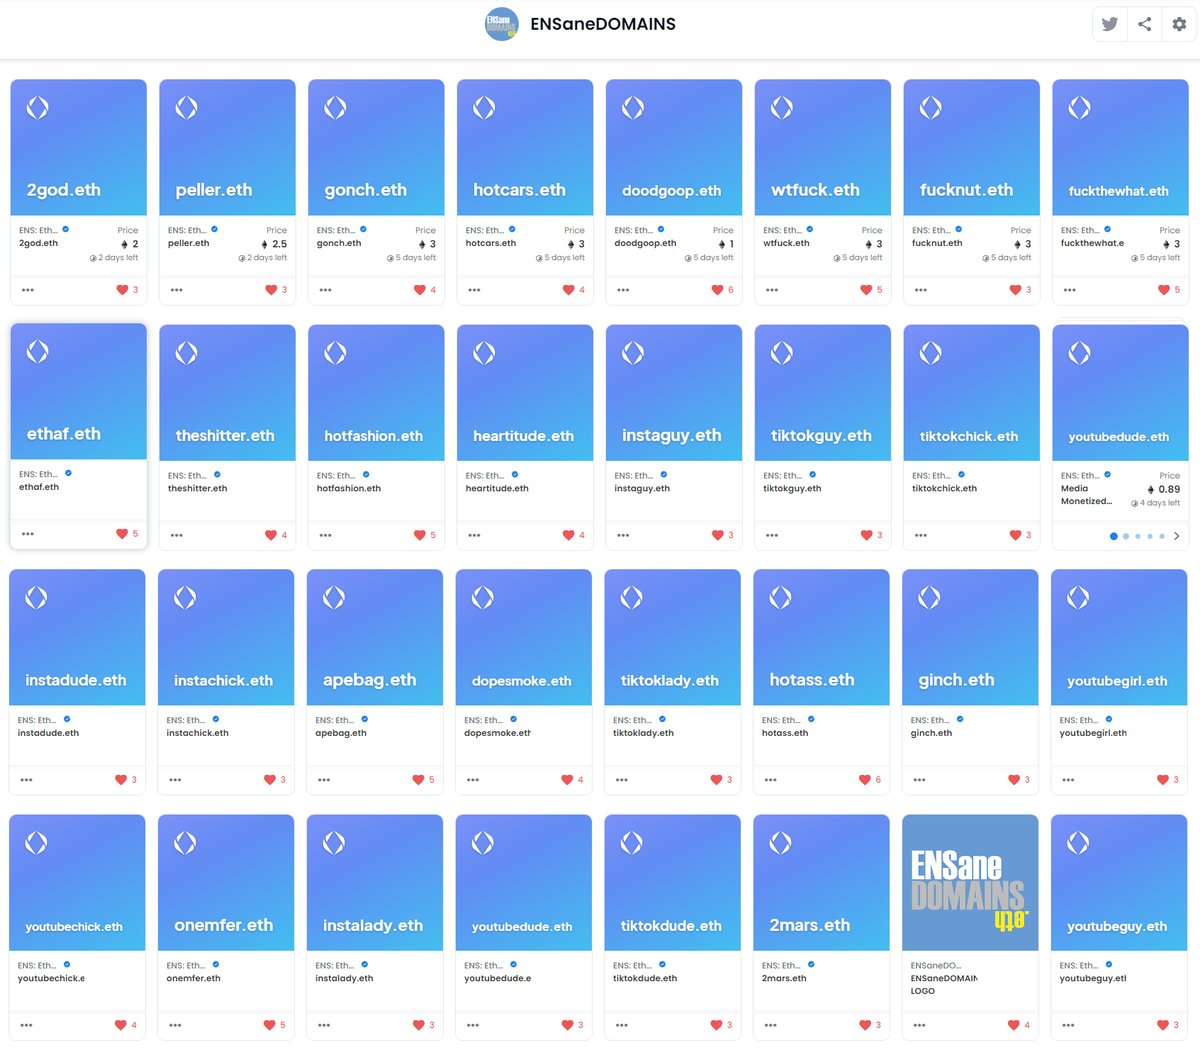Like the 2god.eth card with heart
The image size is (1200, 1050).
(x=122, y=290)
